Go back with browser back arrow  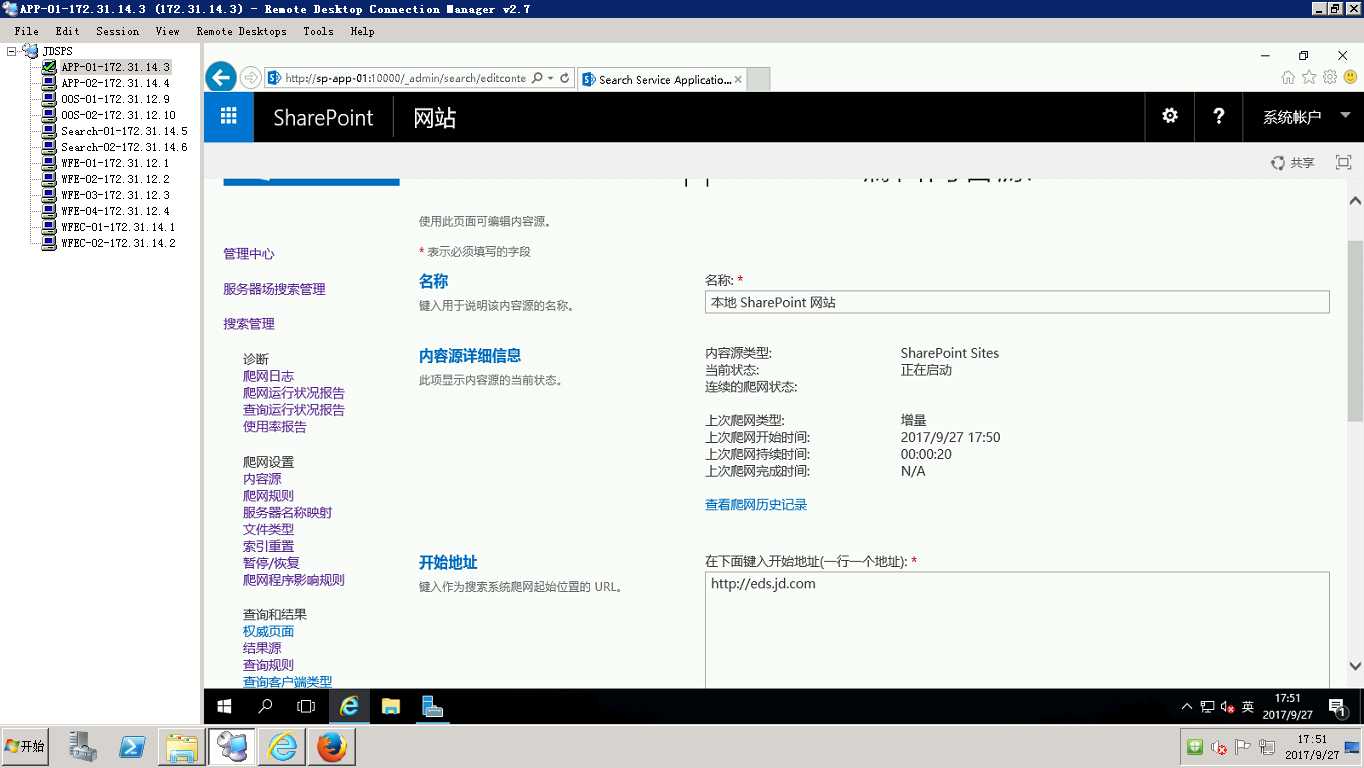221,77
